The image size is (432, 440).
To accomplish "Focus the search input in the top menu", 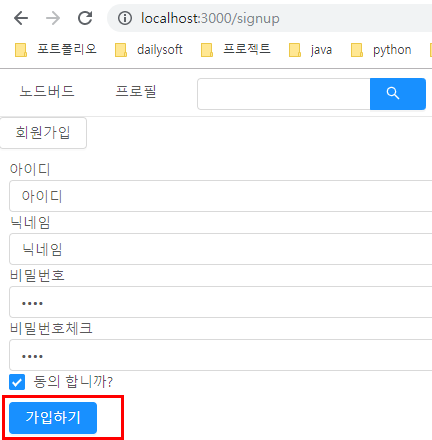I will coord(284,94).
